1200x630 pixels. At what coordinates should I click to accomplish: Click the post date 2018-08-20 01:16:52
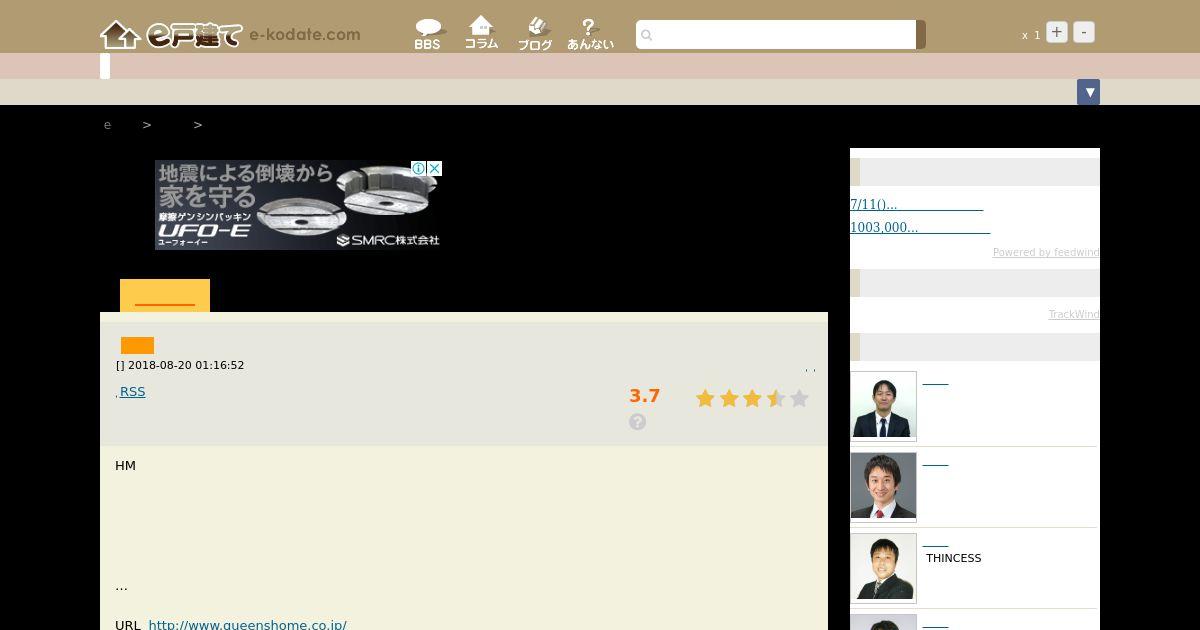pyautogui.click(x=186, y=365)
